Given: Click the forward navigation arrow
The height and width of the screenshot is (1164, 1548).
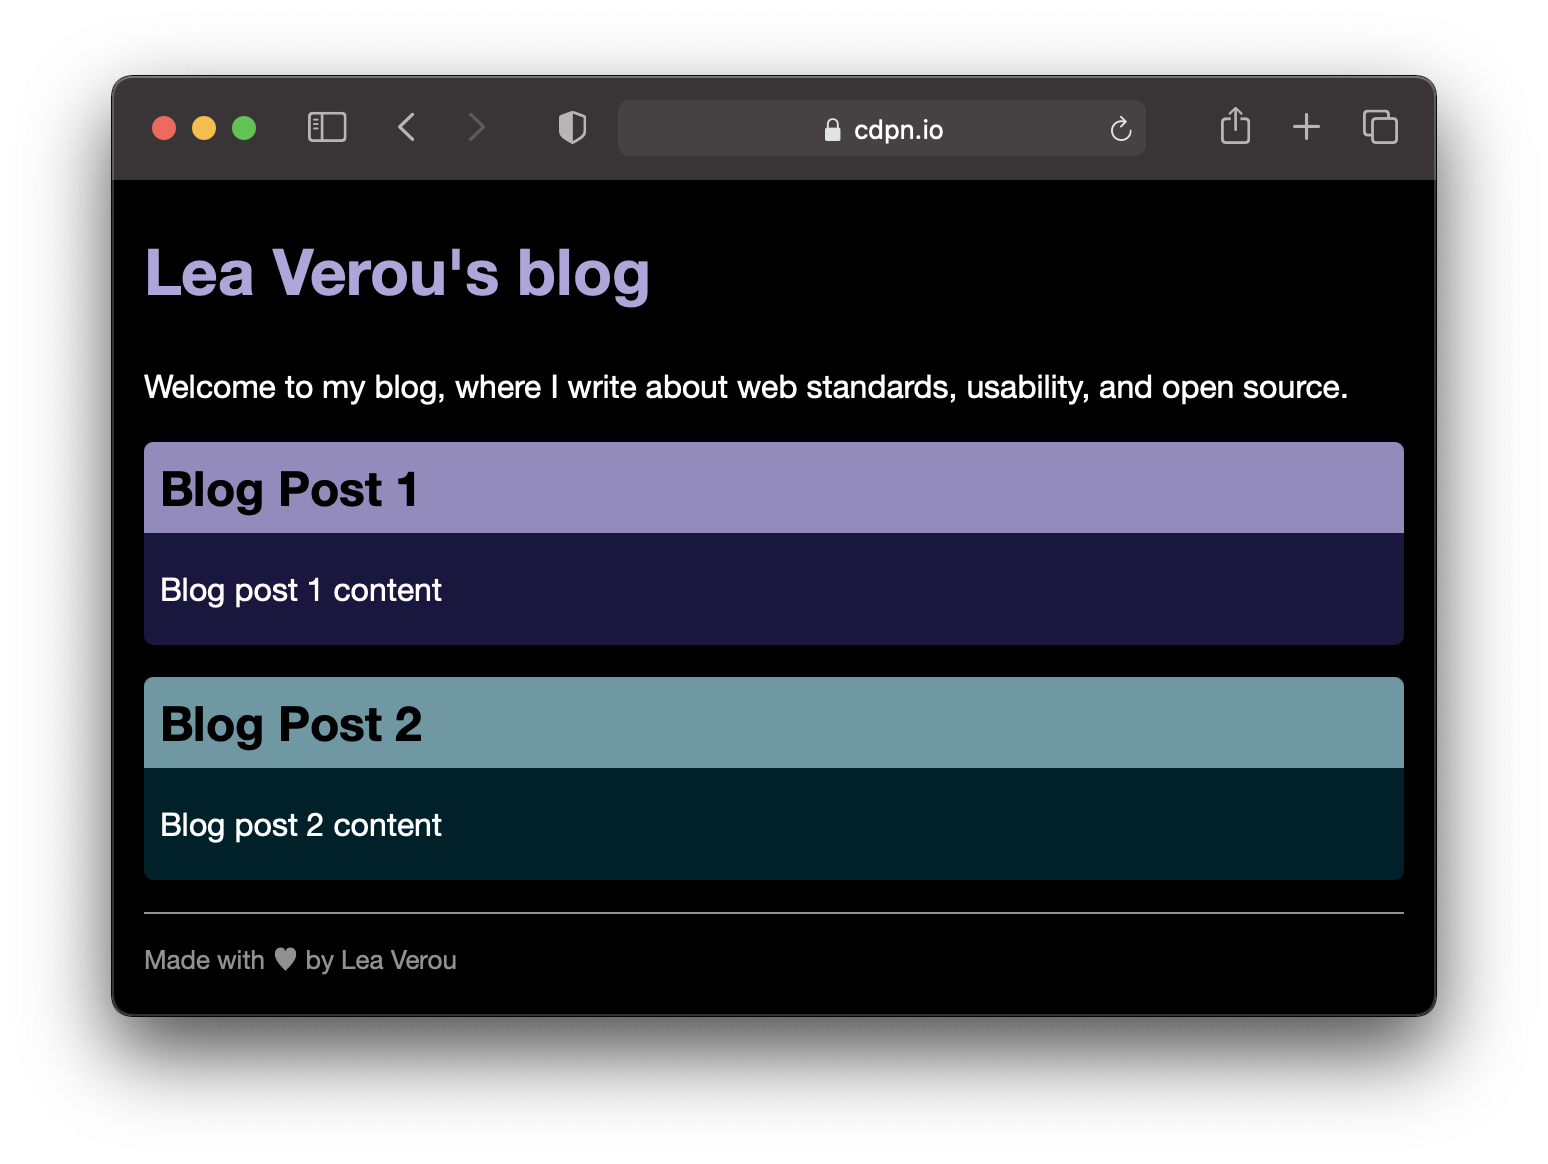Looking at the screenshot, I should tap(476, 128).
